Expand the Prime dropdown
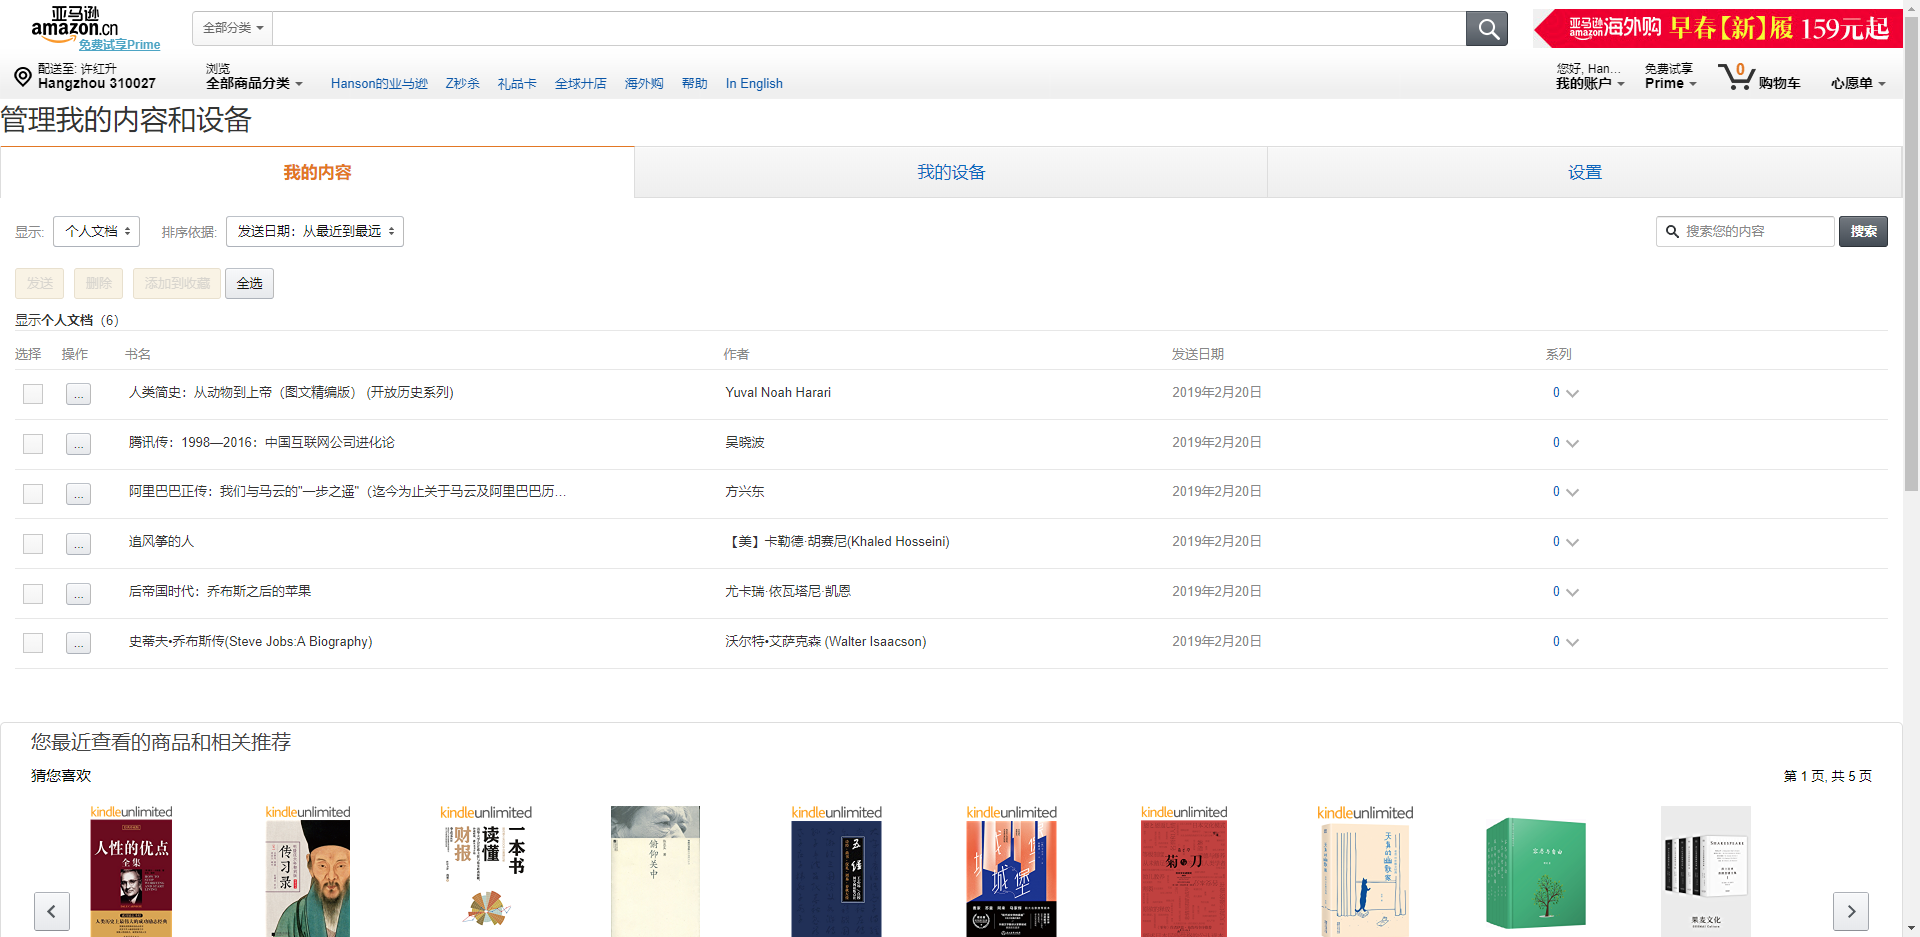Screen dimensions: 1920x937 point(1670,83)
